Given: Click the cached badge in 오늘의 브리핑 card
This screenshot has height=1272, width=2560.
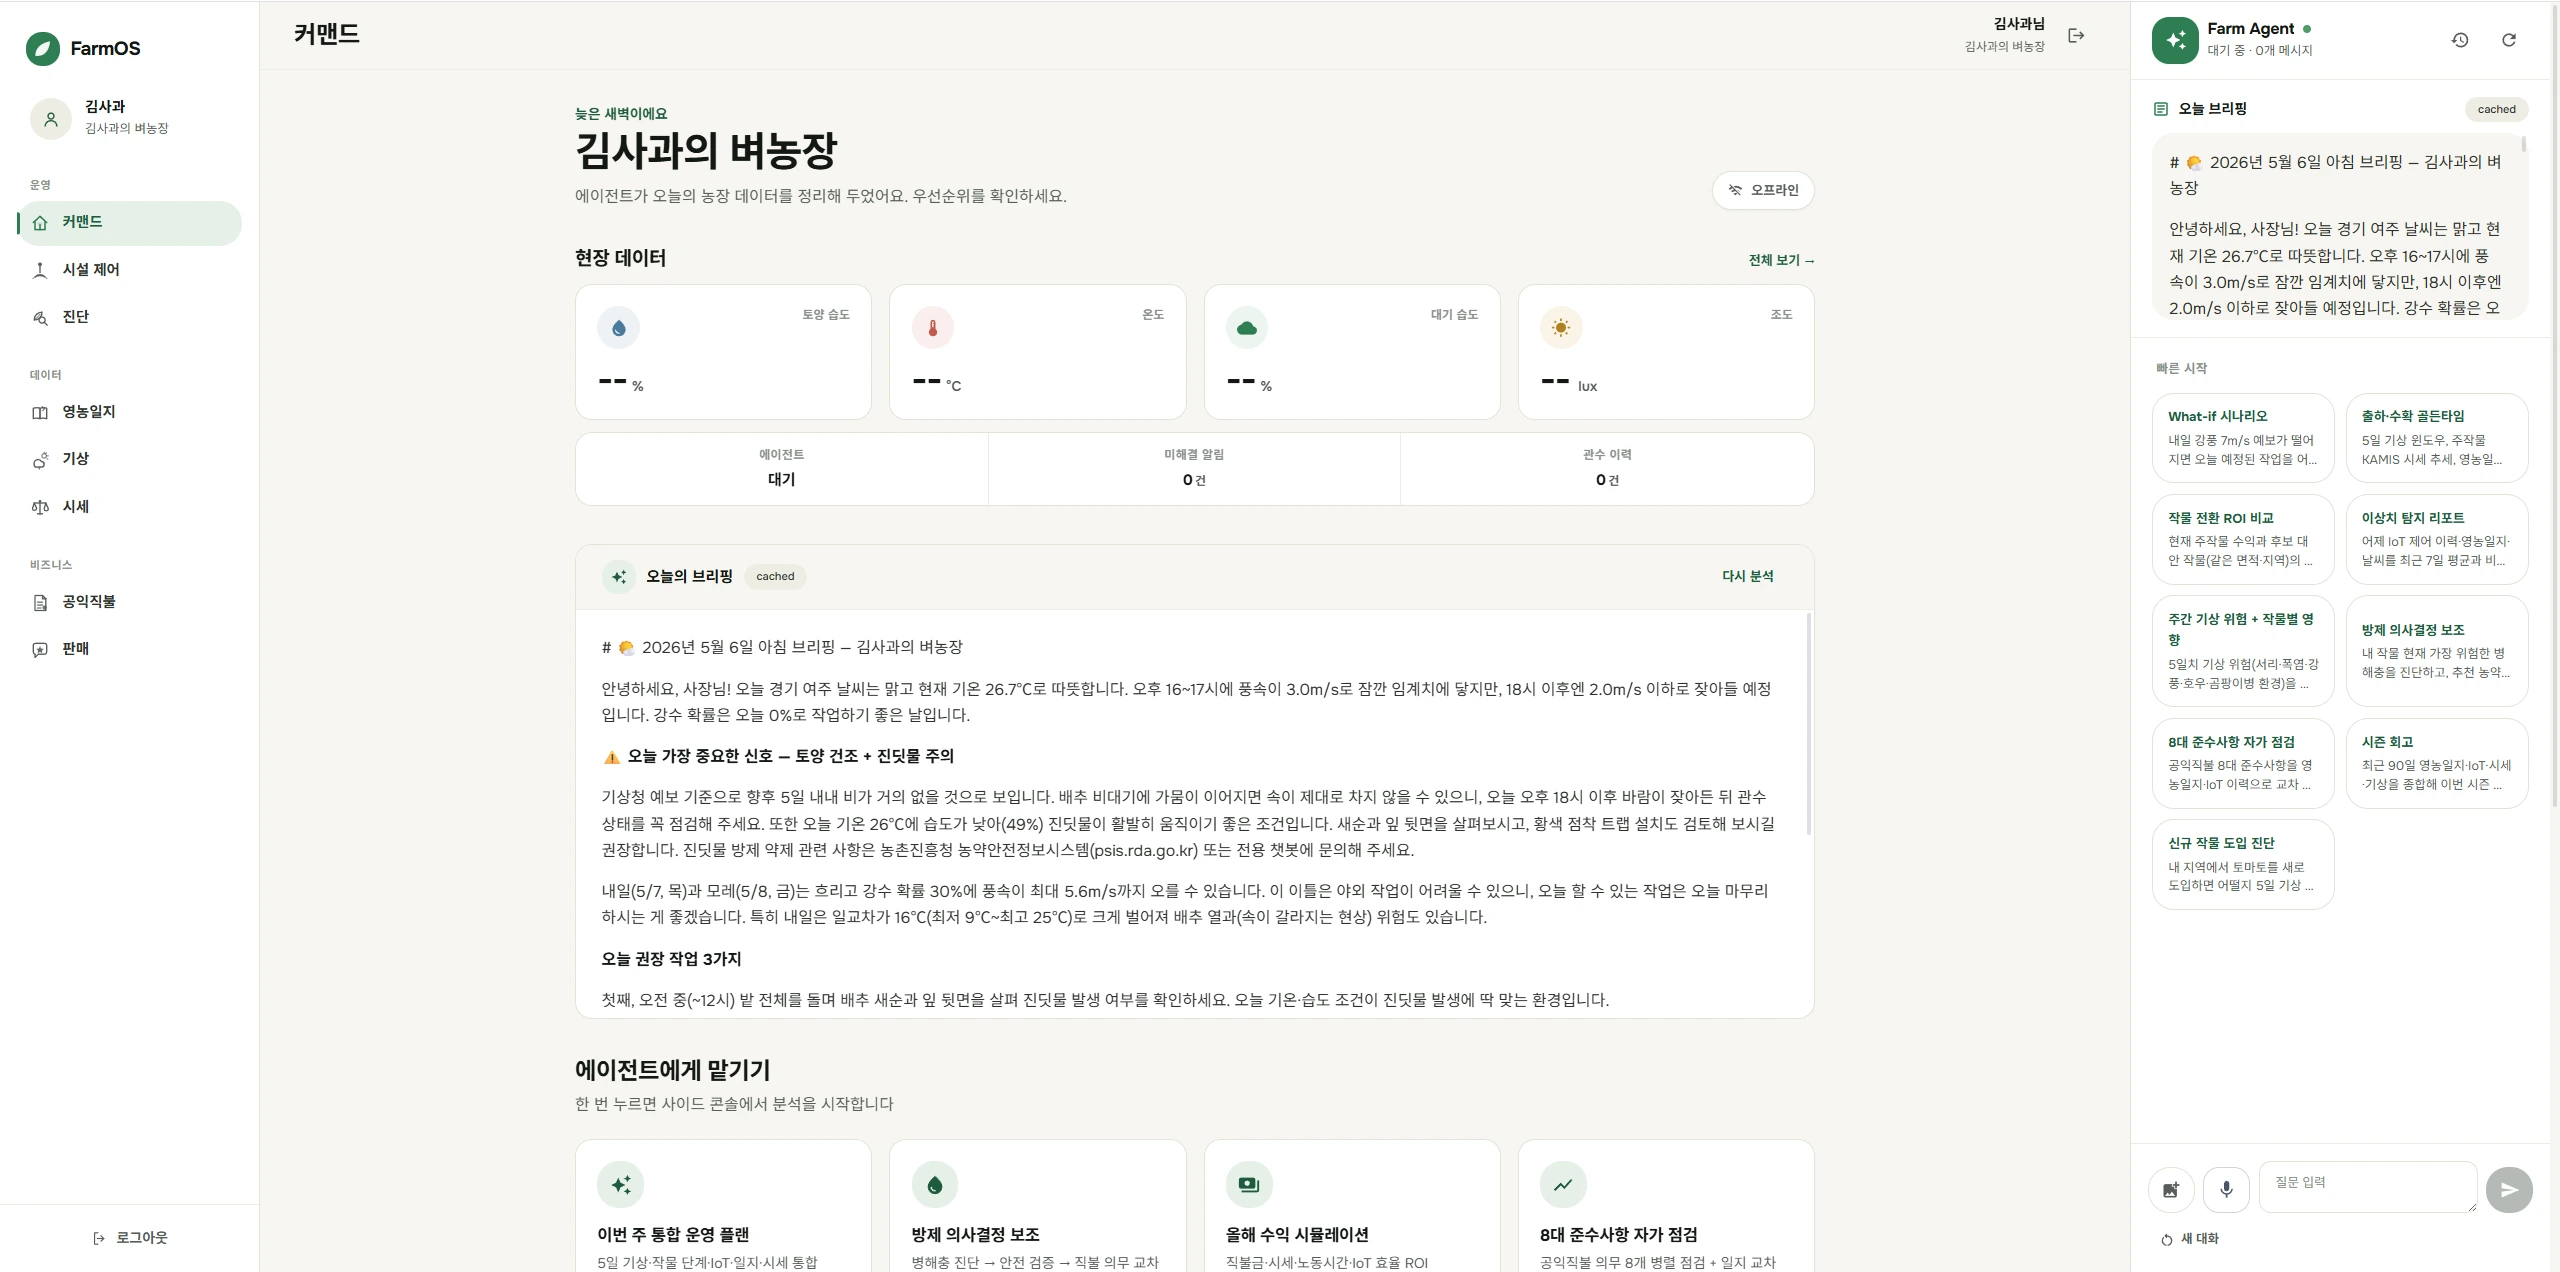Looking at the screenshot, I should [775, 576].
